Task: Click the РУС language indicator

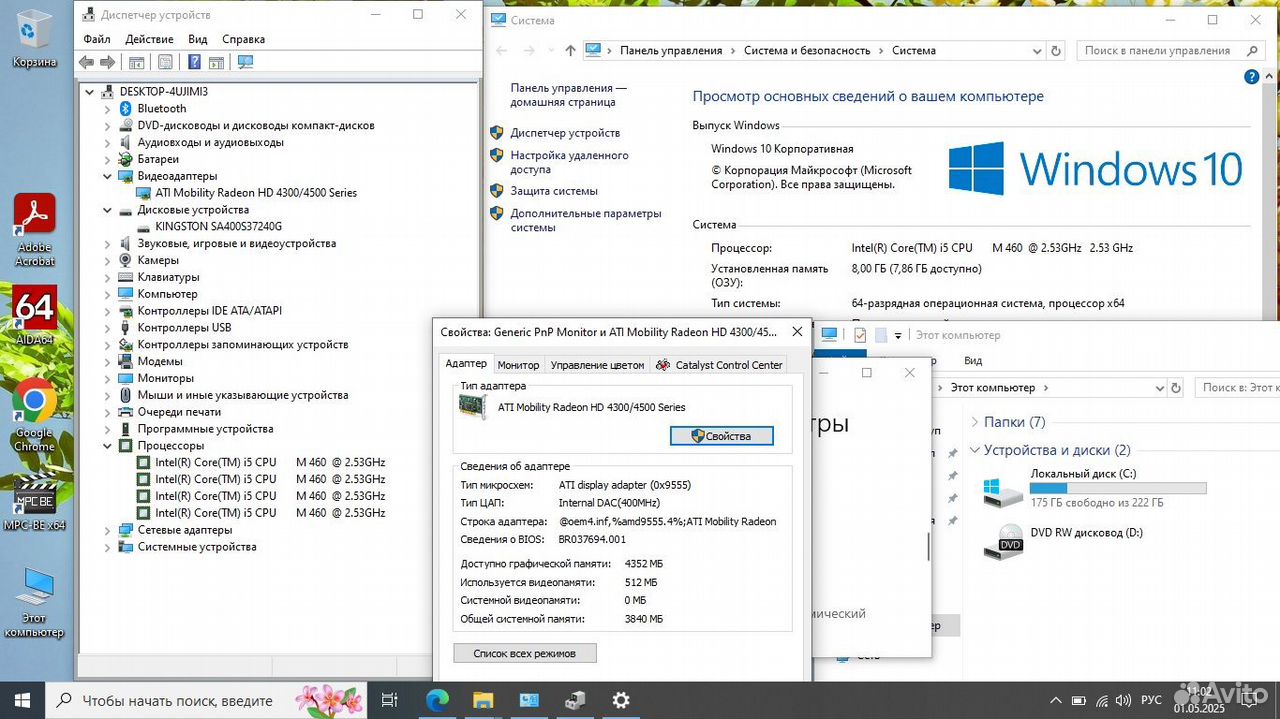Action: click(1152, 700)
